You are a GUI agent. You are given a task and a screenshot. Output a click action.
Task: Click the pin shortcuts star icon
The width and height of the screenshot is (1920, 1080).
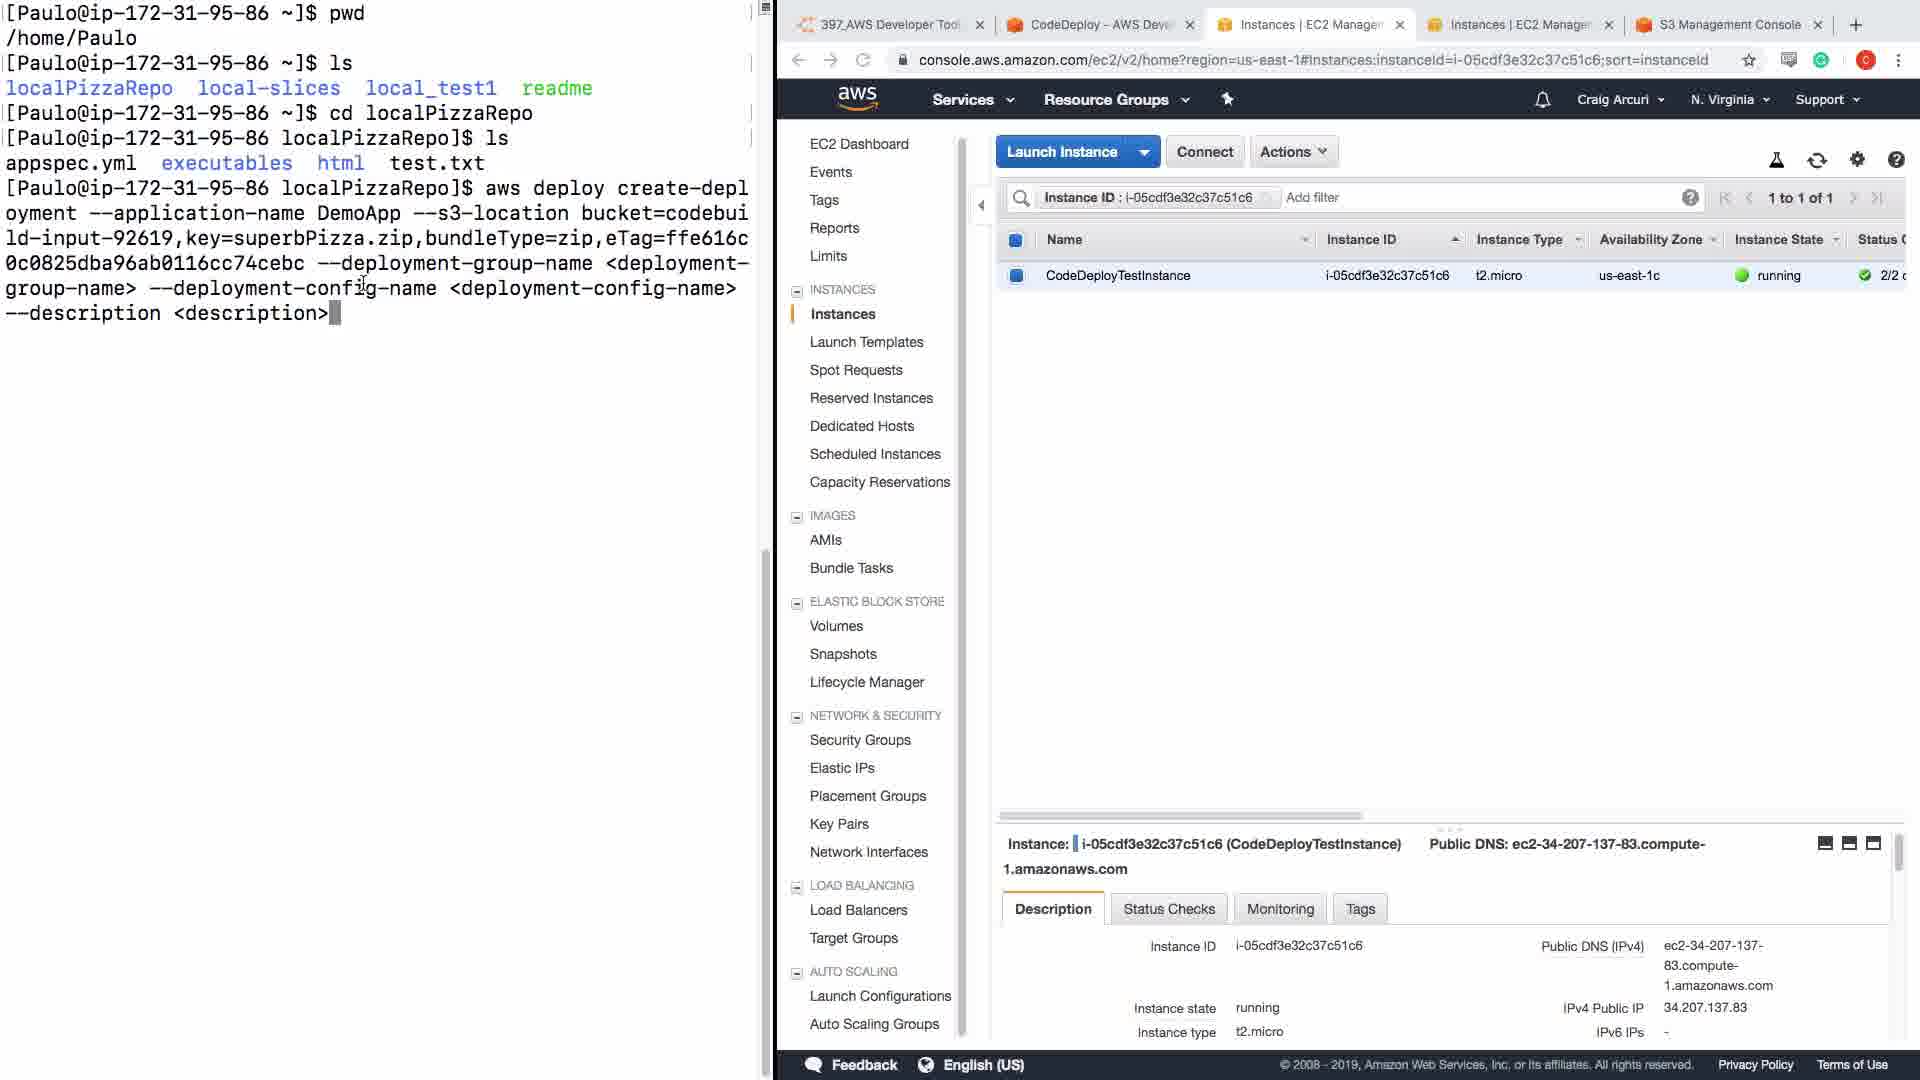[x=1227, y=99]
